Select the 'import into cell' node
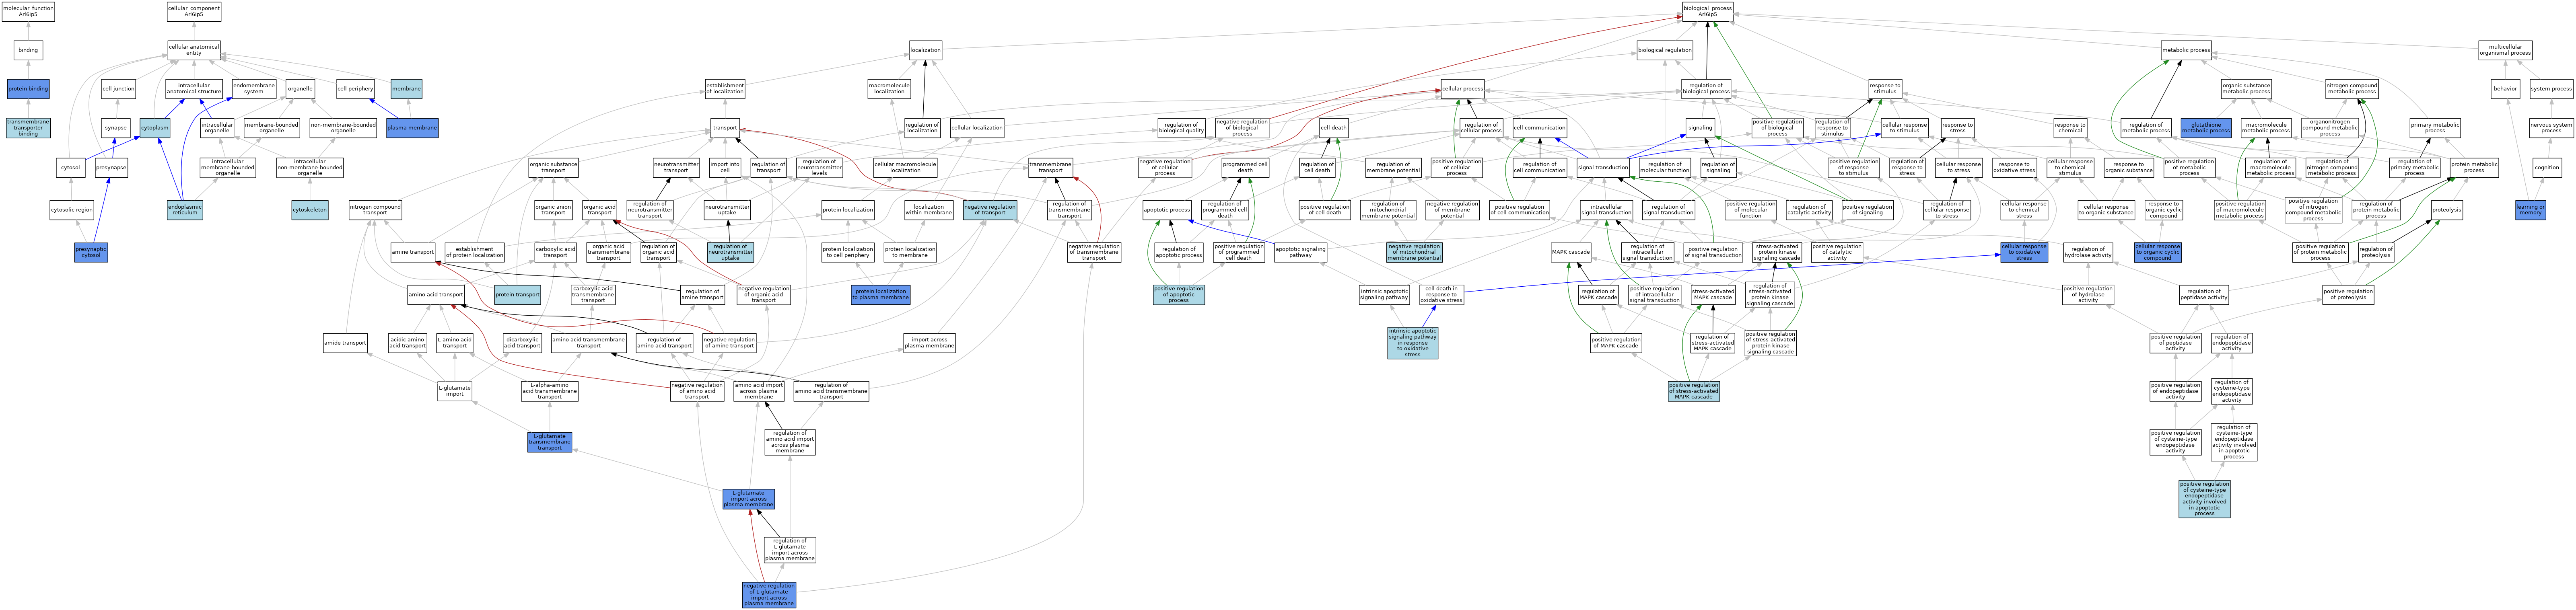 (725, 168)
